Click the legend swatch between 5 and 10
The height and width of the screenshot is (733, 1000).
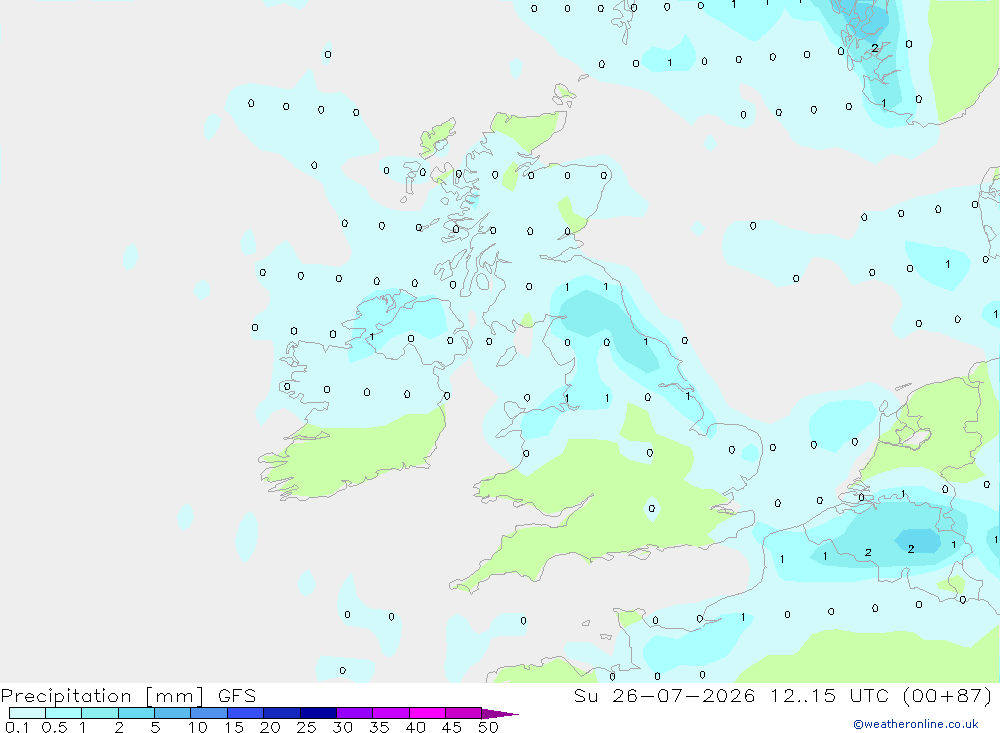(173, 713)
